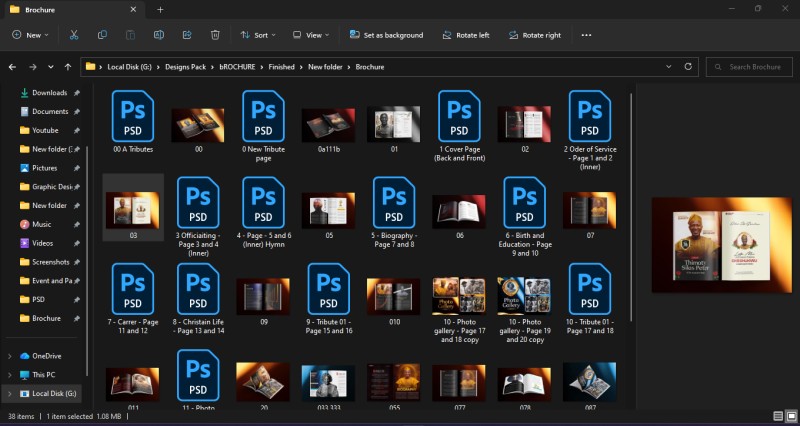Open recent locations chevron
The width and height of the screenshot is (800, 426).
pos(51,67)
